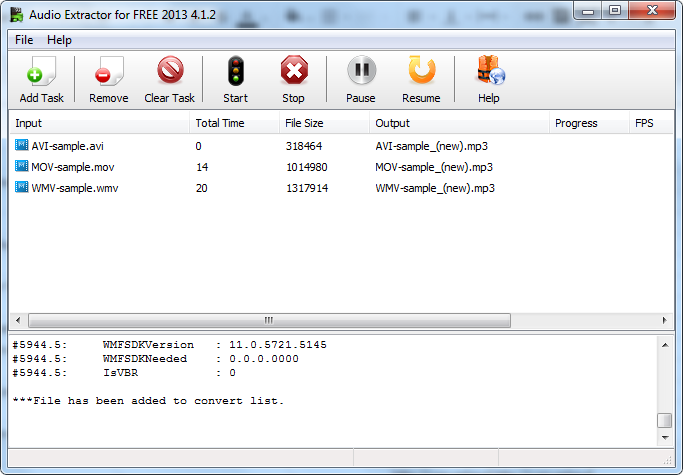Click the horizontal scrollbar right arrow
The image size is (683, 475).
(x=664, y=320)
